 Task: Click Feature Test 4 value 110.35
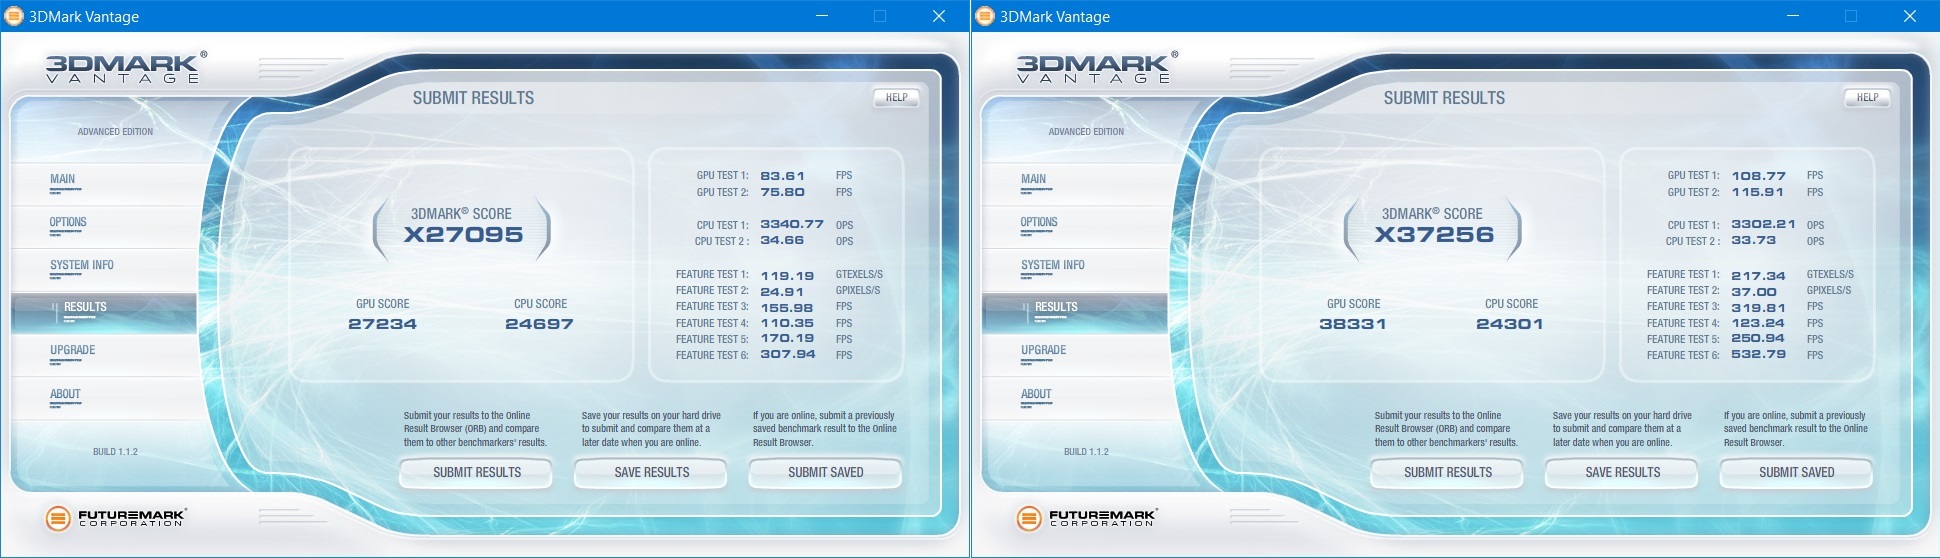click(x=787, y=323)
